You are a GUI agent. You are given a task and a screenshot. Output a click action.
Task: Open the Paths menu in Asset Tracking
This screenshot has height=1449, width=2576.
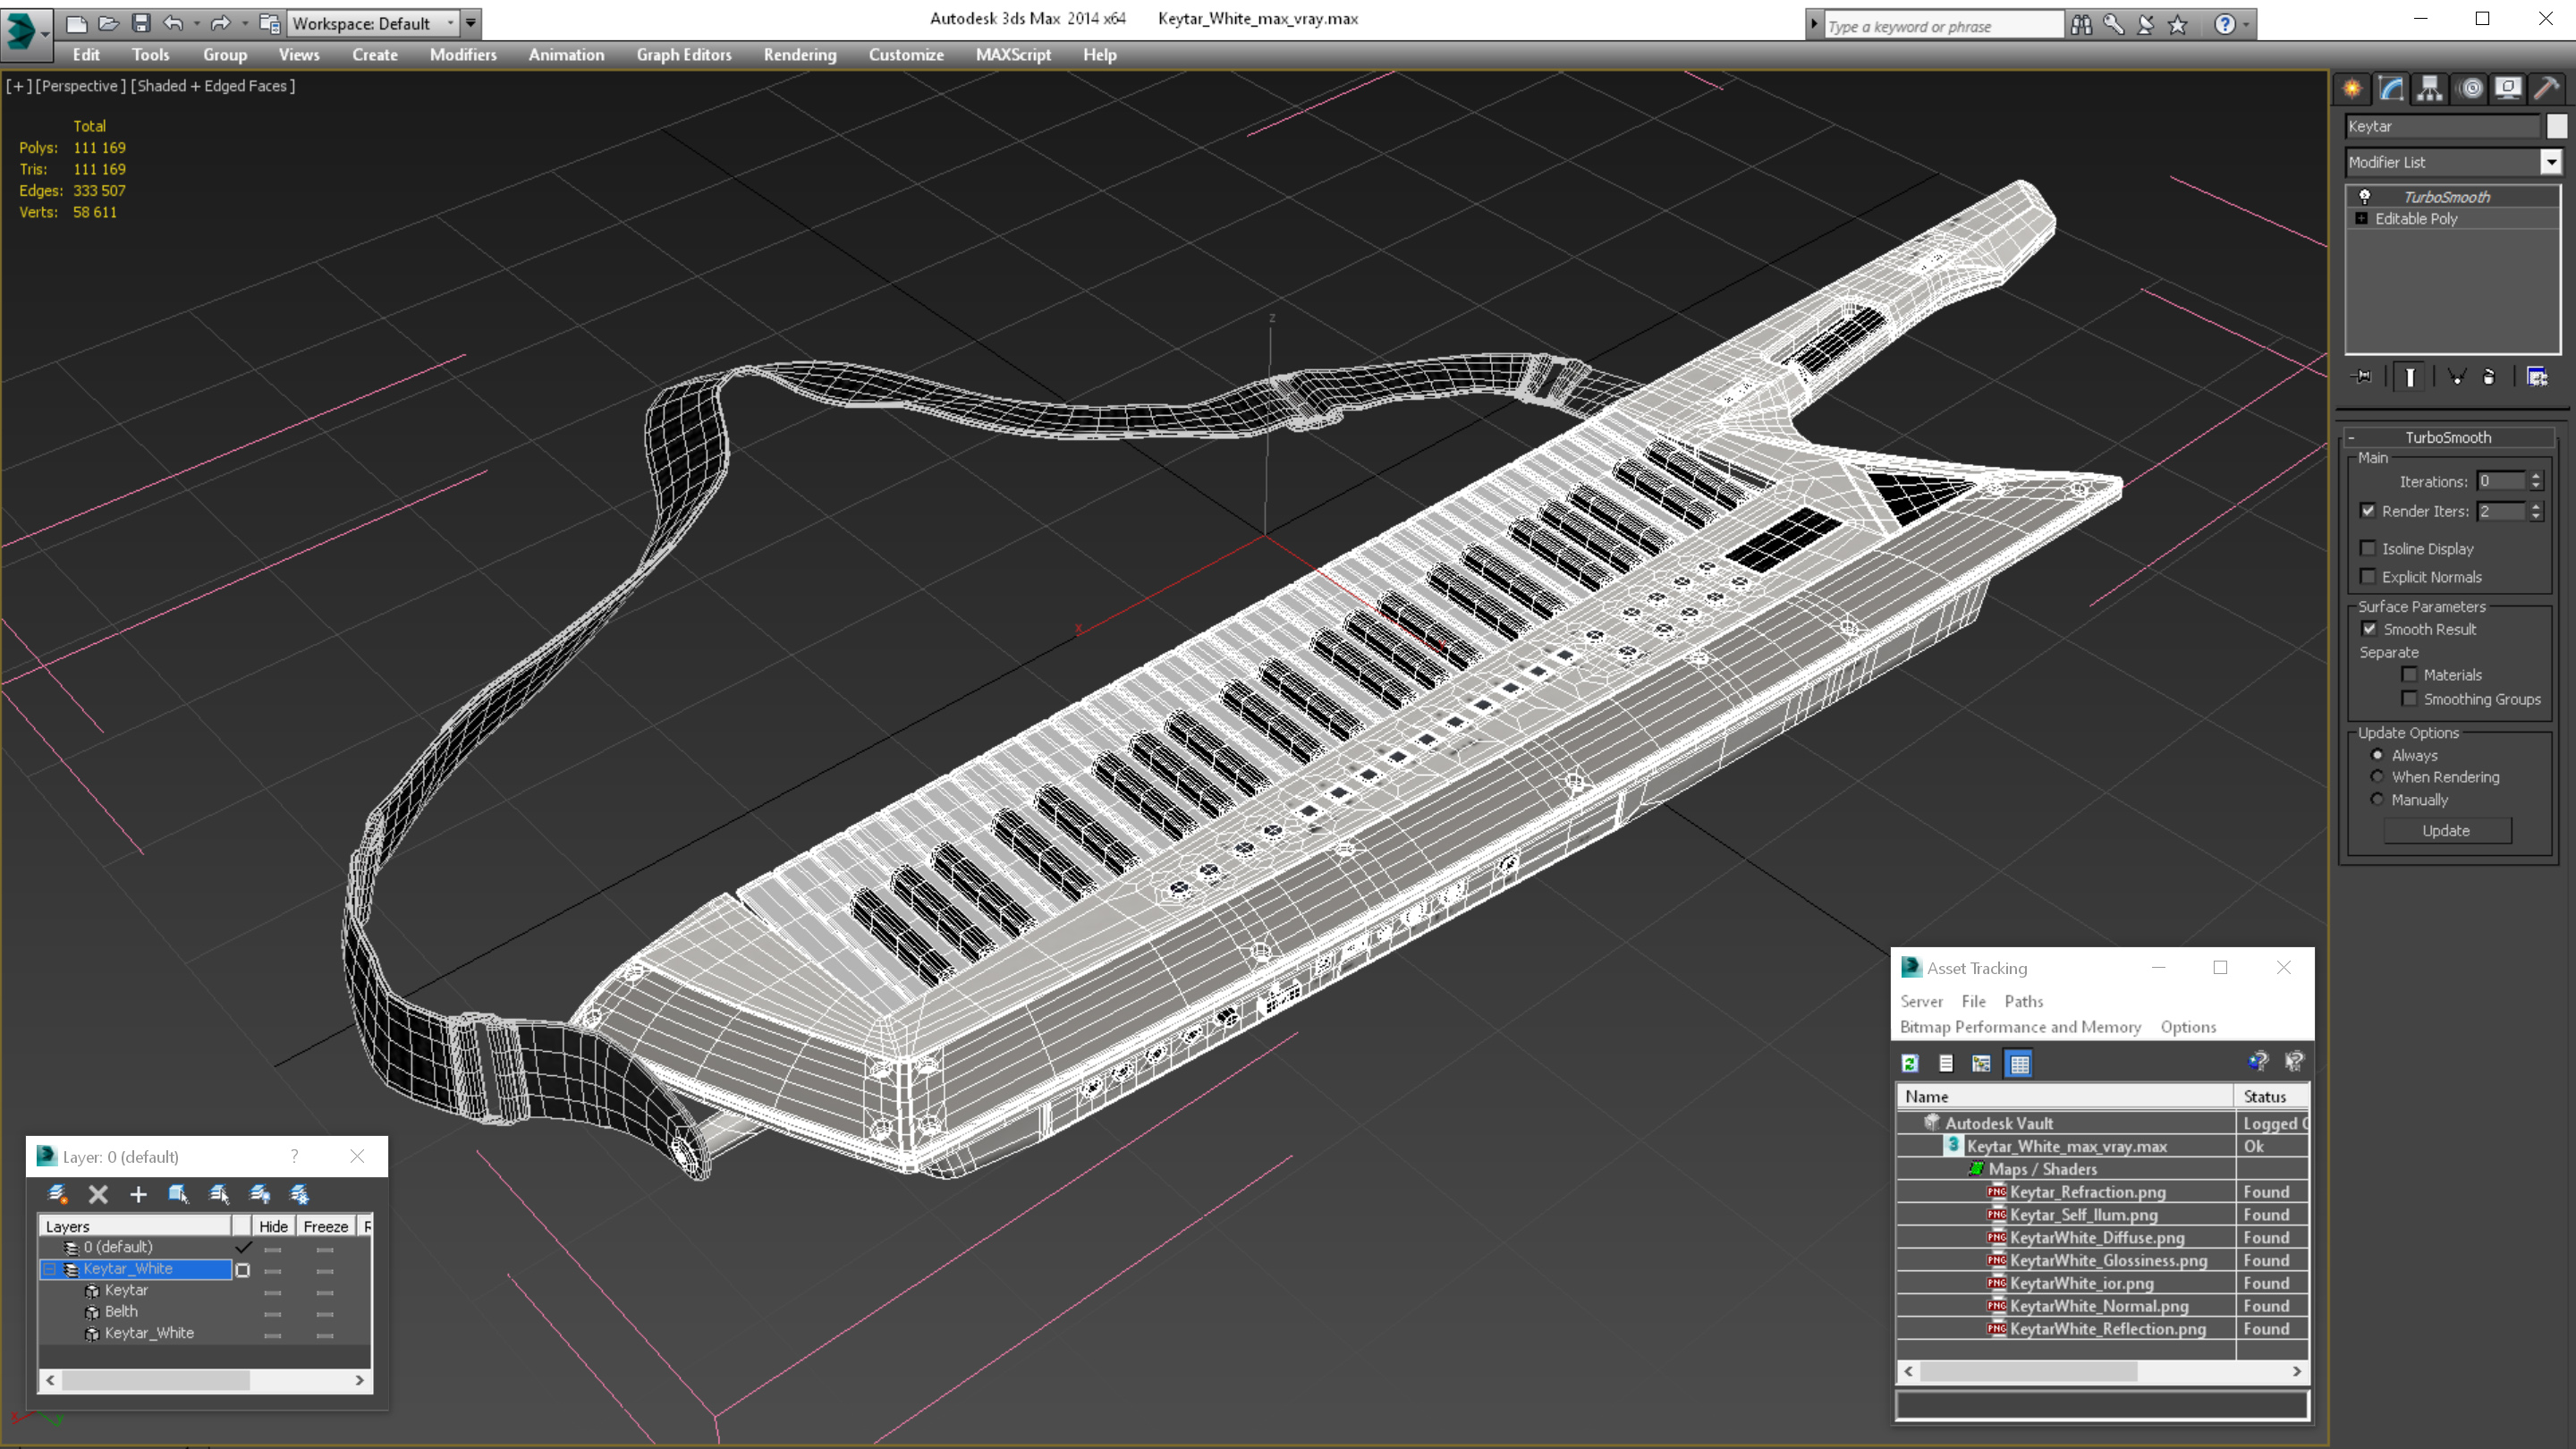click(x=2023, y=1001)
